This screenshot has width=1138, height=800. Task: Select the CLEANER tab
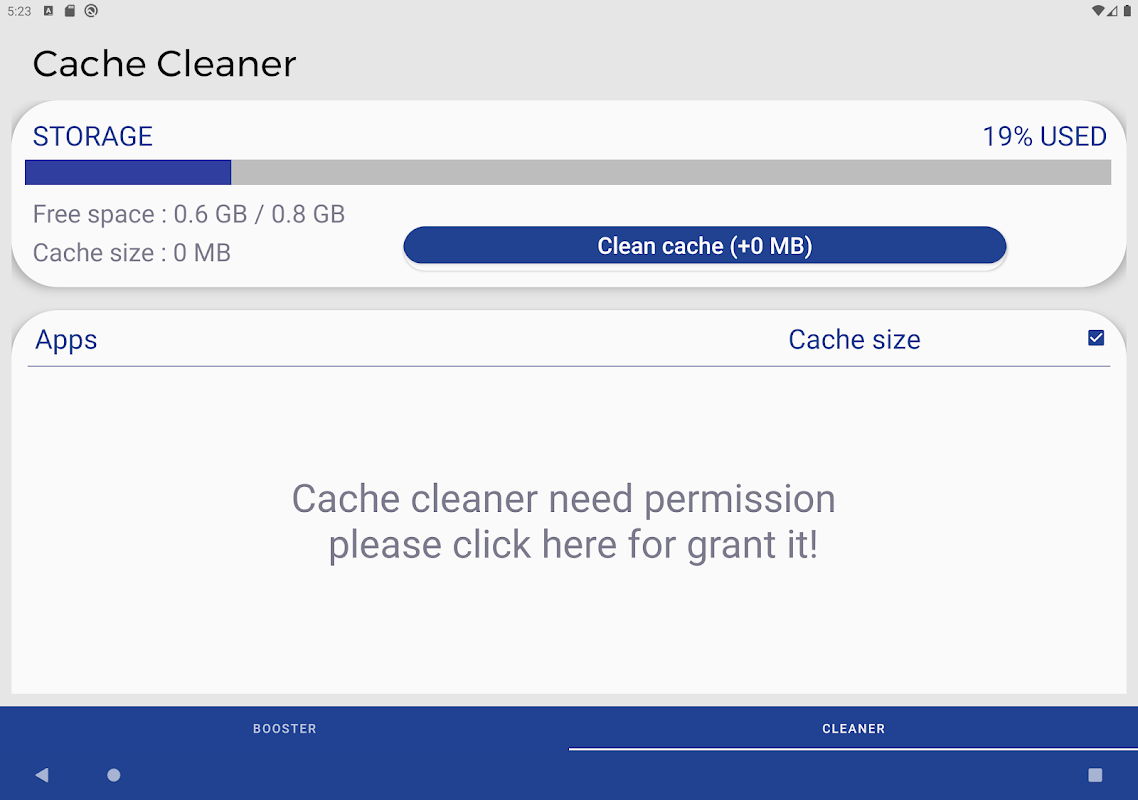853,729
